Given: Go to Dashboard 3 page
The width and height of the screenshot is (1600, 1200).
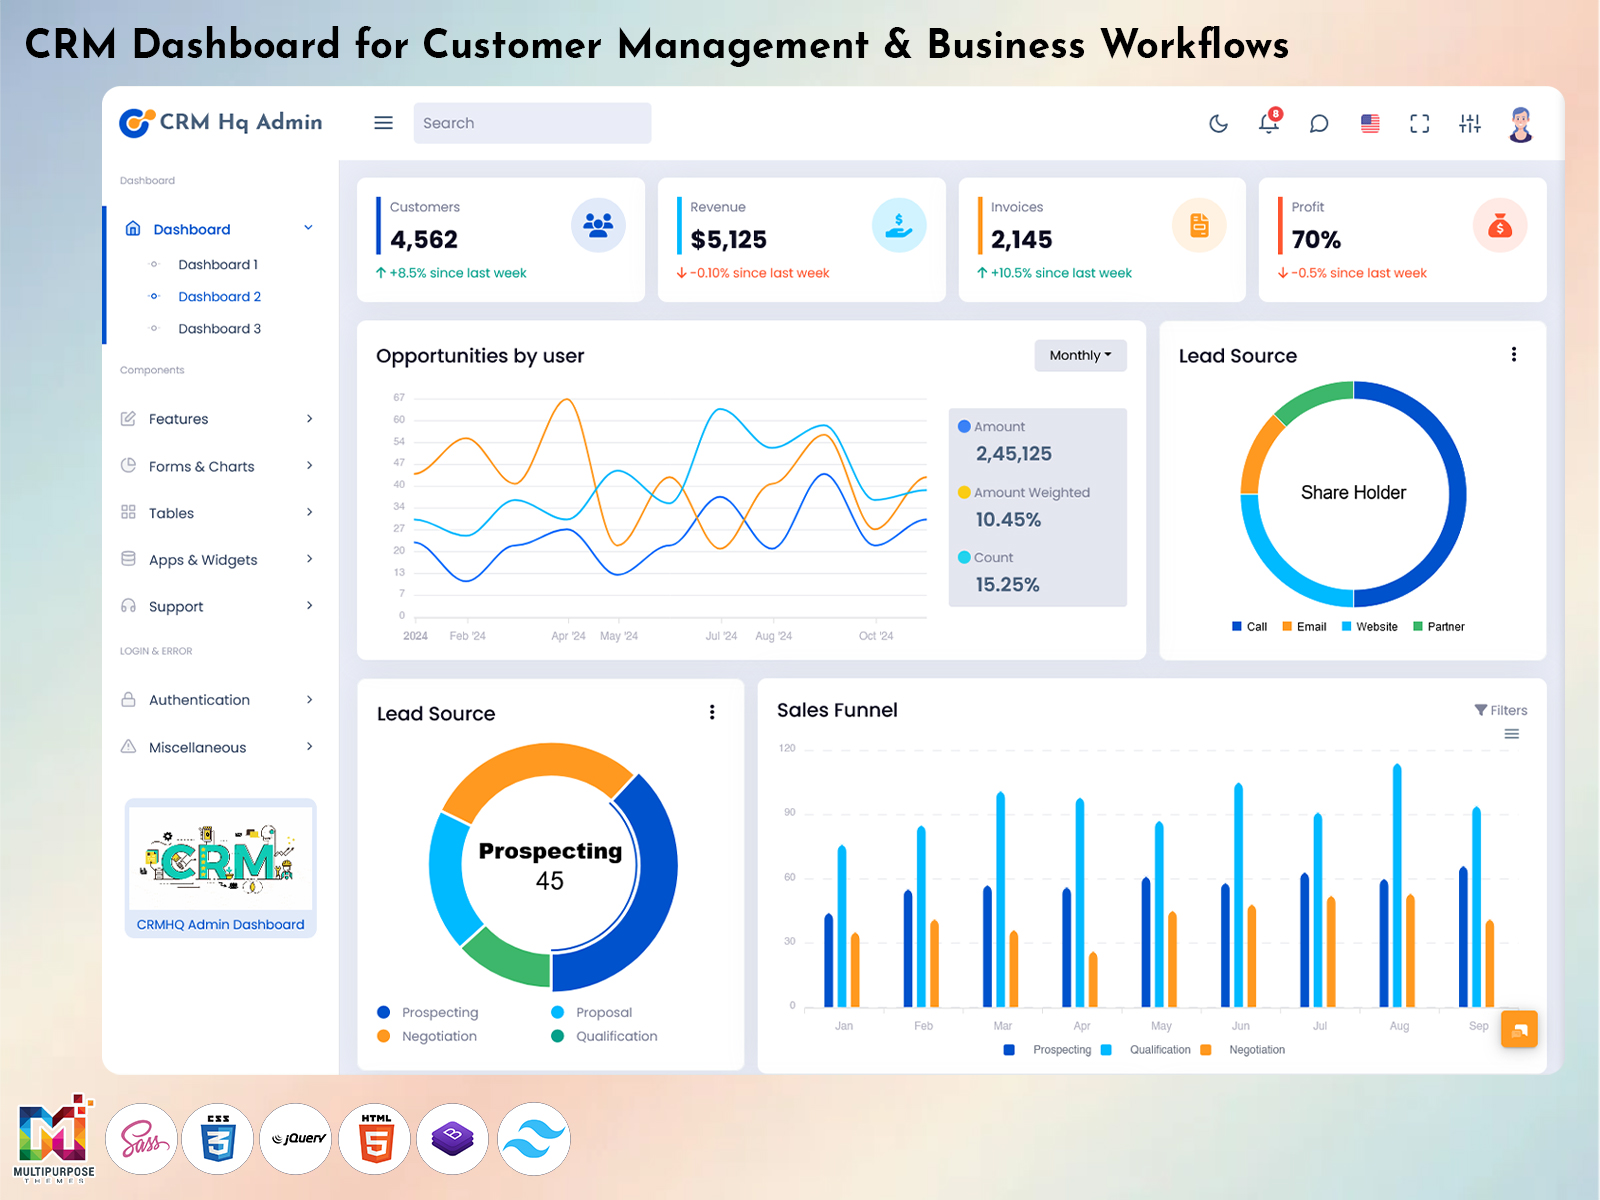Looking at the screenshot, I should [220, 329].
